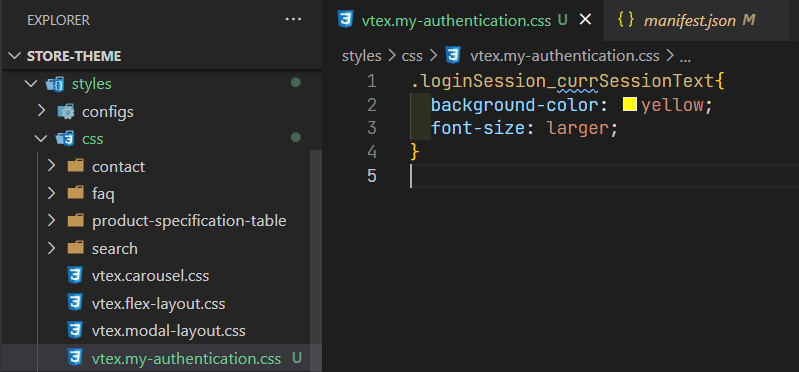
Task: Click the contact folder icon
Action: point(75,166)
